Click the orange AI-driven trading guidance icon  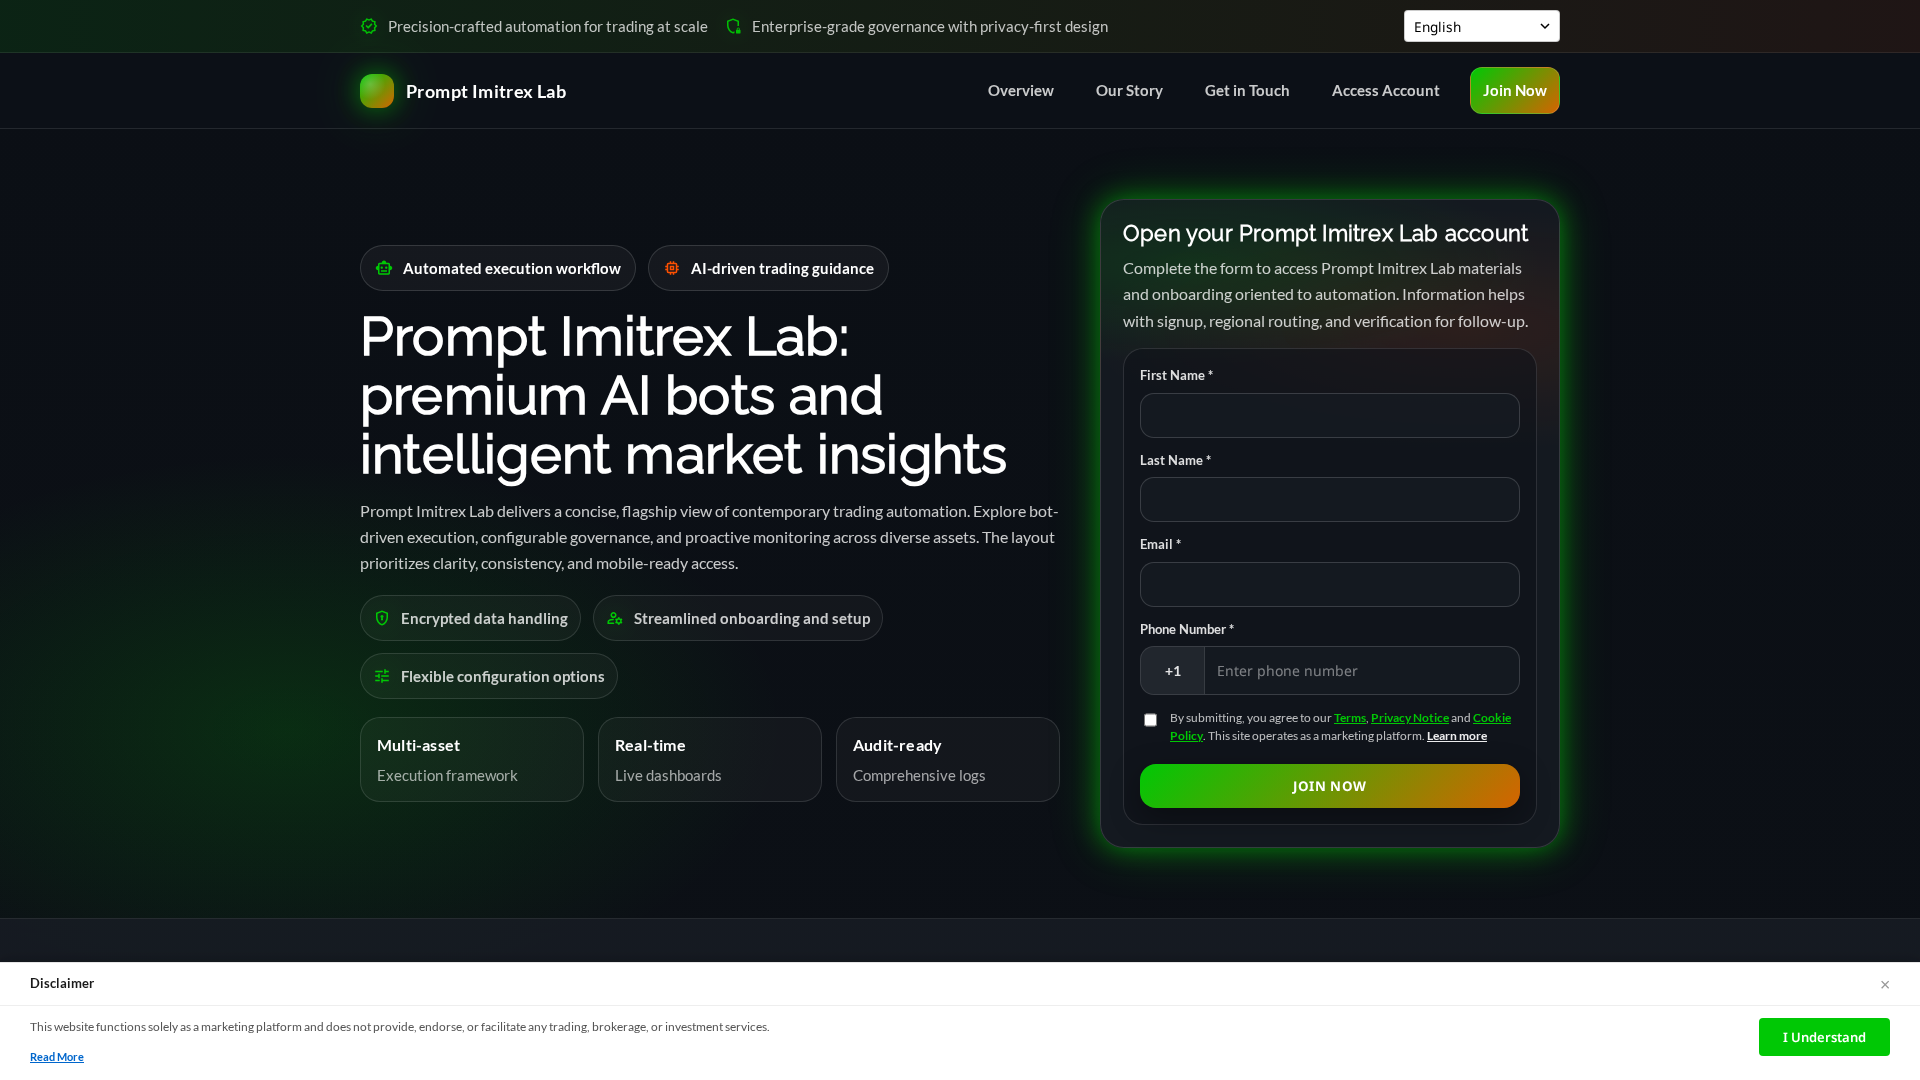(671, 268)
